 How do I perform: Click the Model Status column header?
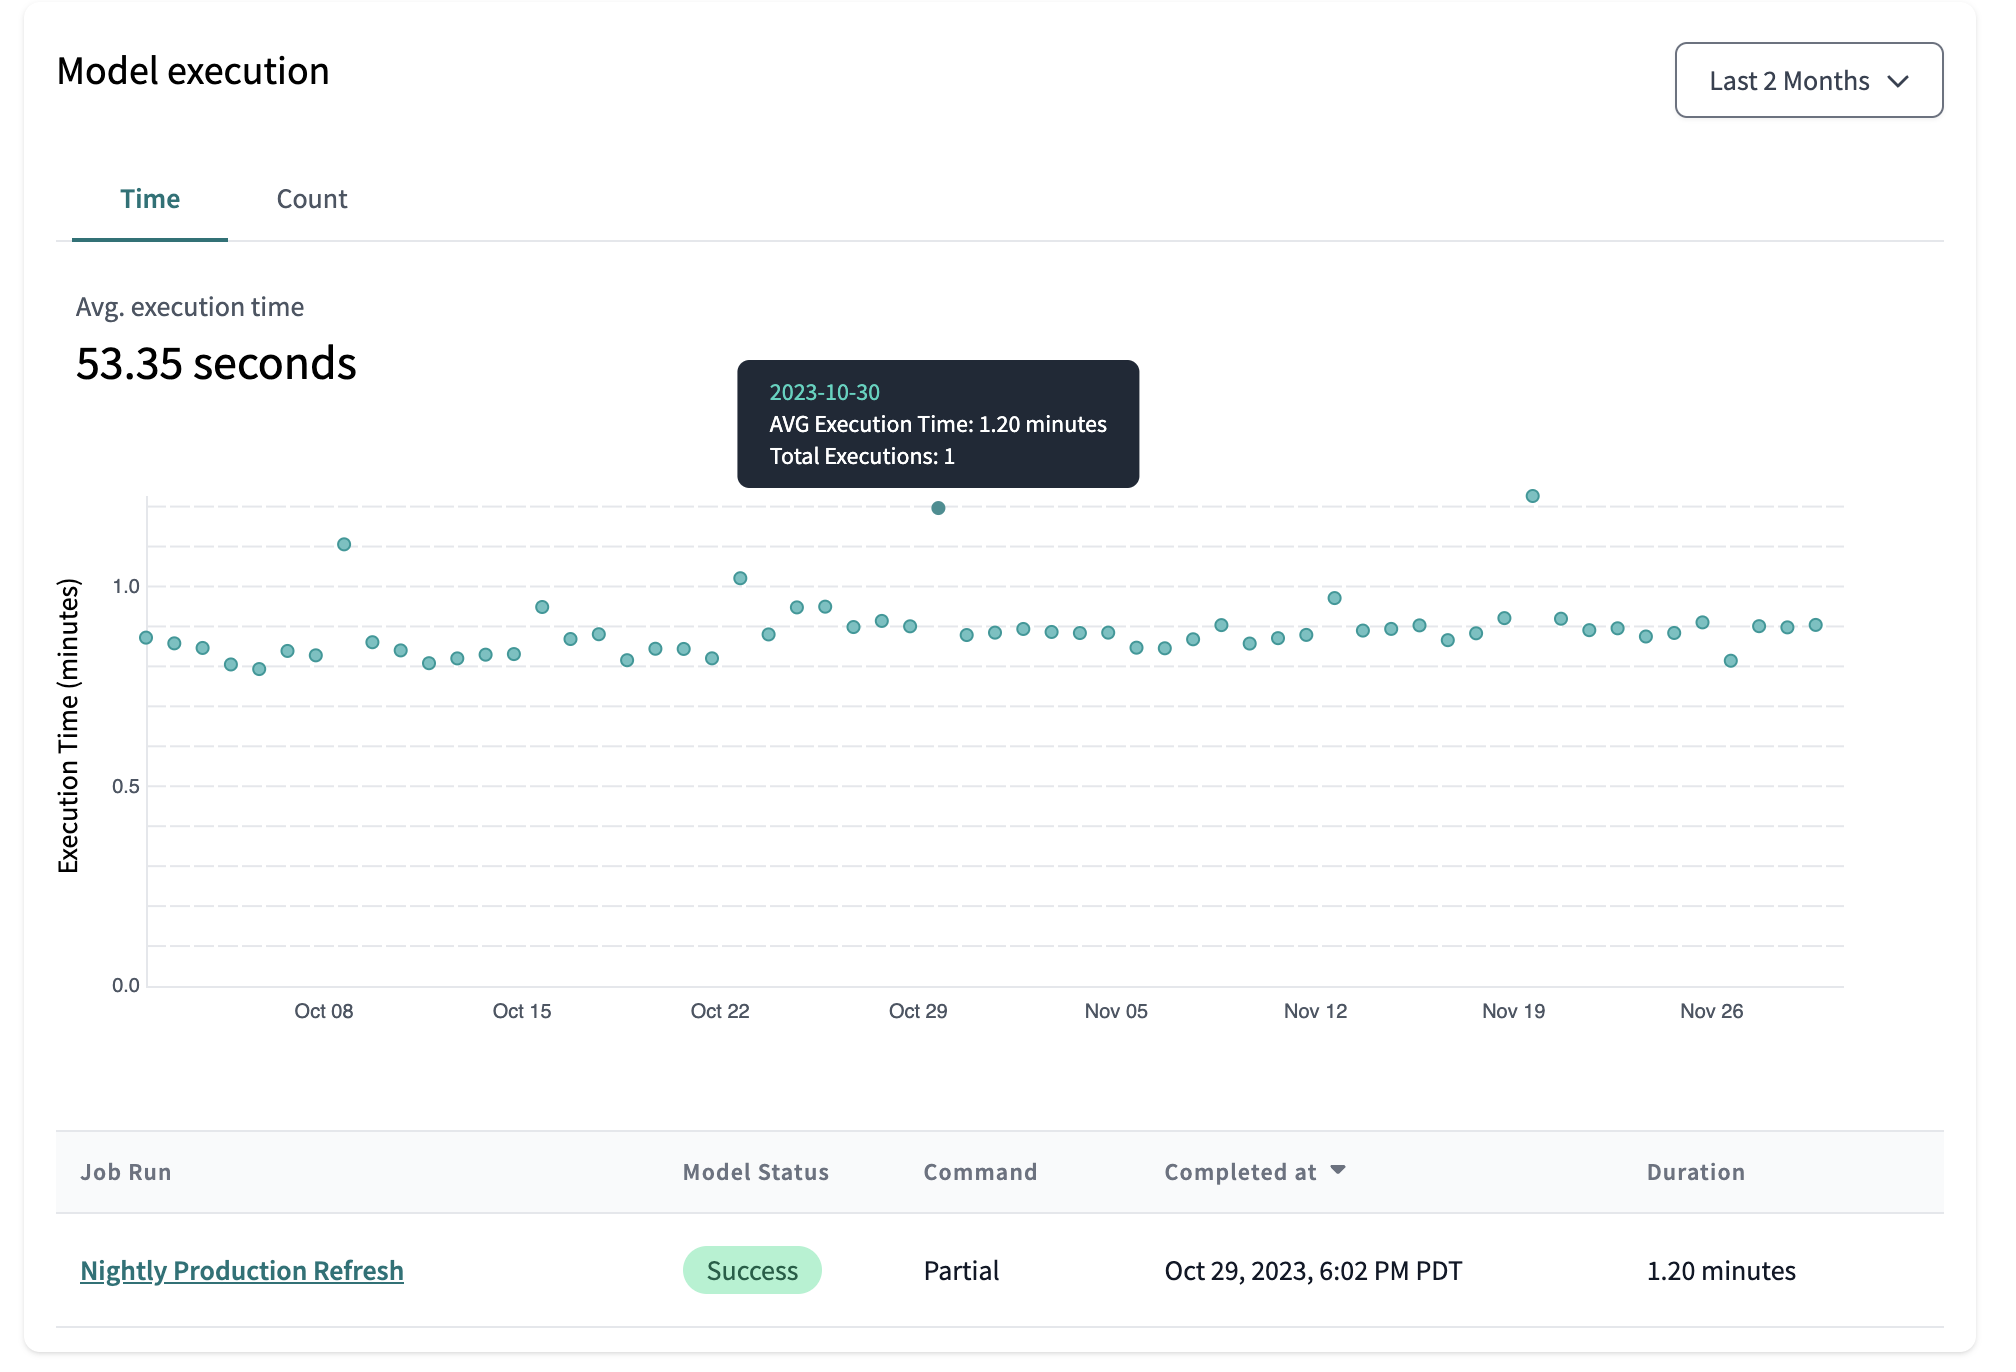755,1172
